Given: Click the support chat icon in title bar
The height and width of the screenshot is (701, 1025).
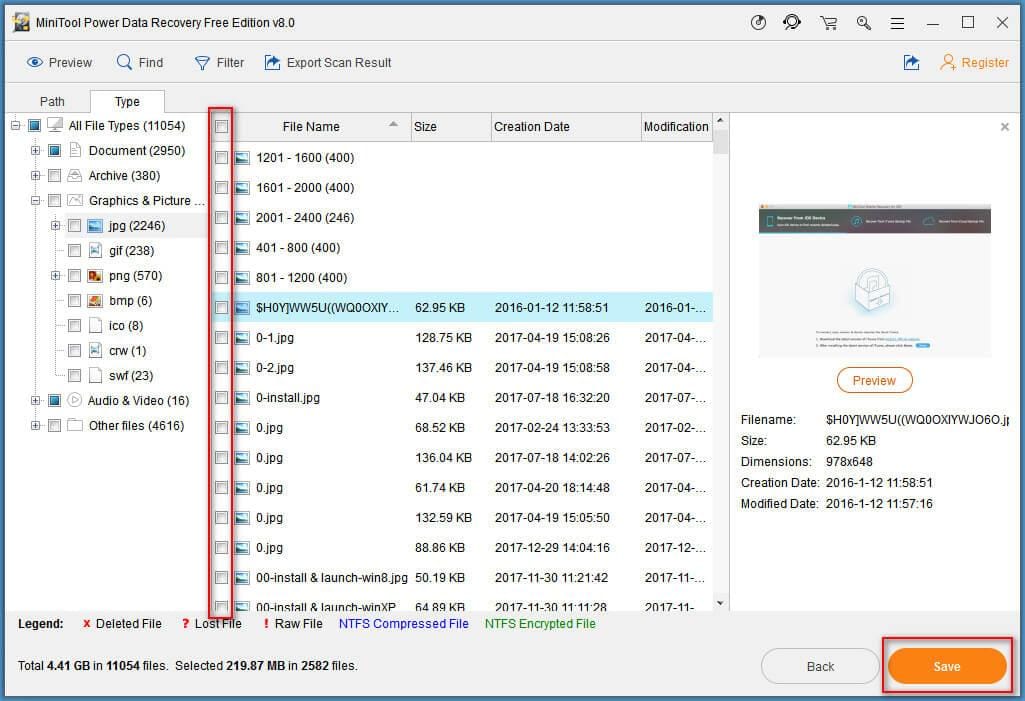Looking at the screenshot, I should click(792, 23).
